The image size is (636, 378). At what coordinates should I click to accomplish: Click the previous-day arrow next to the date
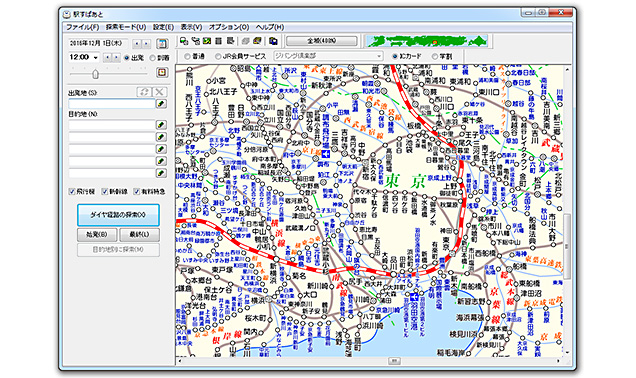pyautogui.click(x=137, y=43)
